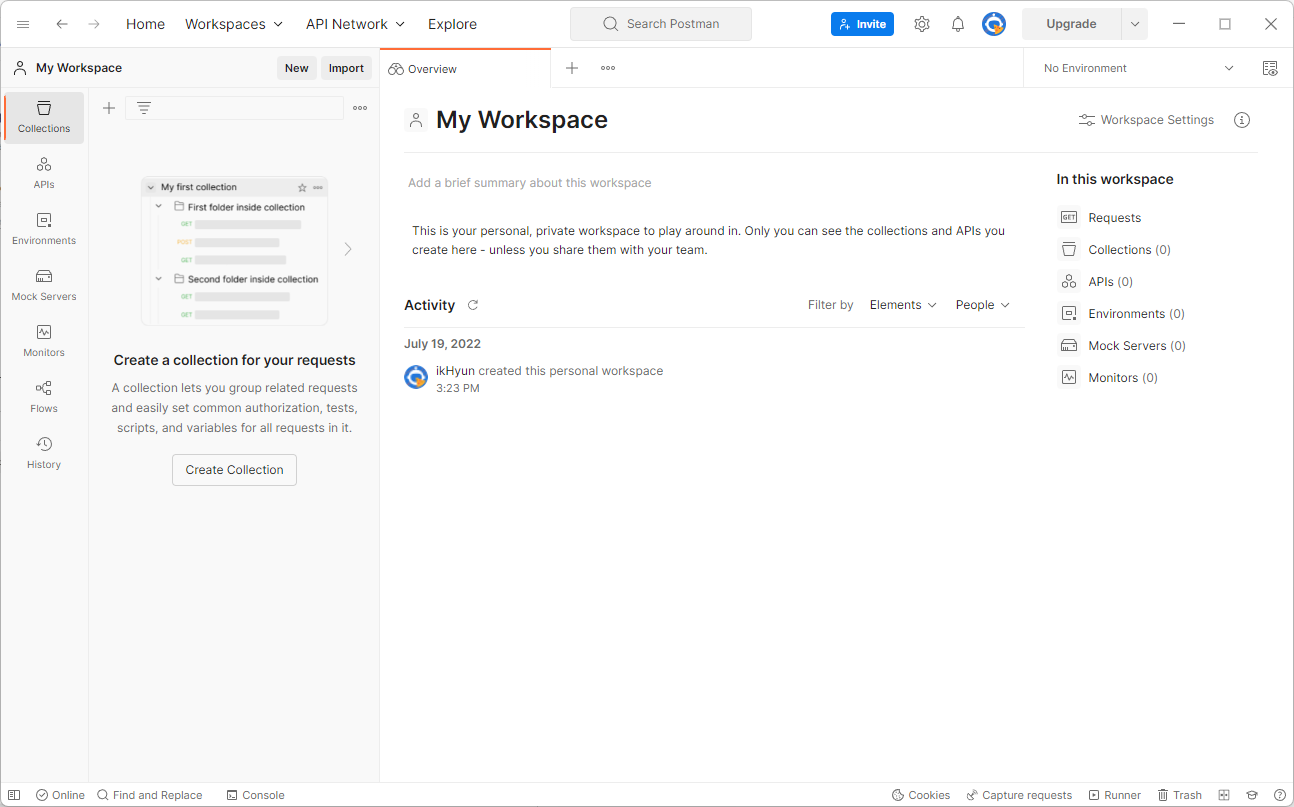
Task: Click Create Collection button
Action: (234, 470)
